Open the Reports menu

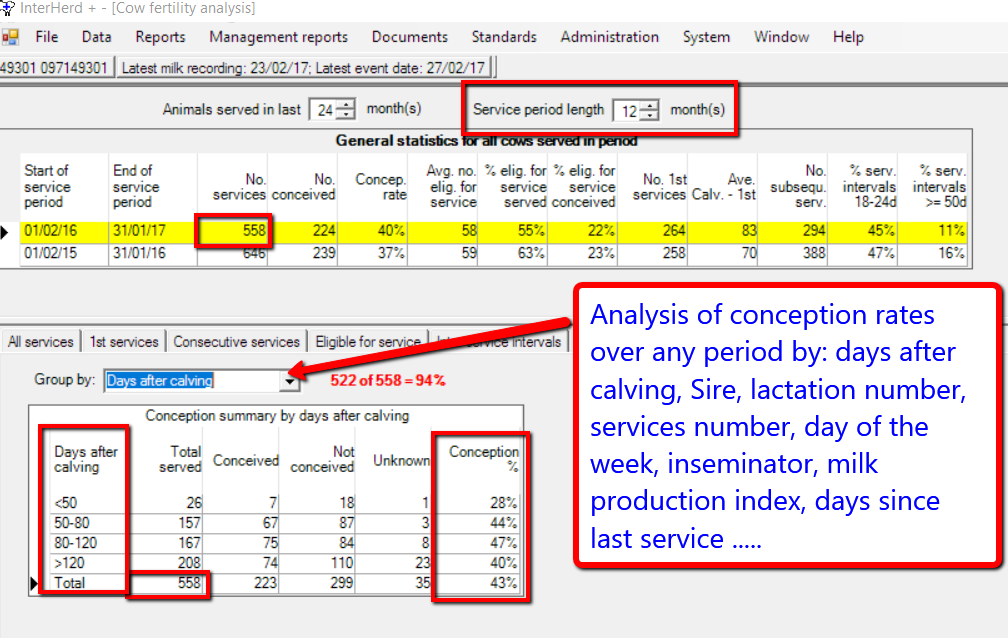[160, 37]
